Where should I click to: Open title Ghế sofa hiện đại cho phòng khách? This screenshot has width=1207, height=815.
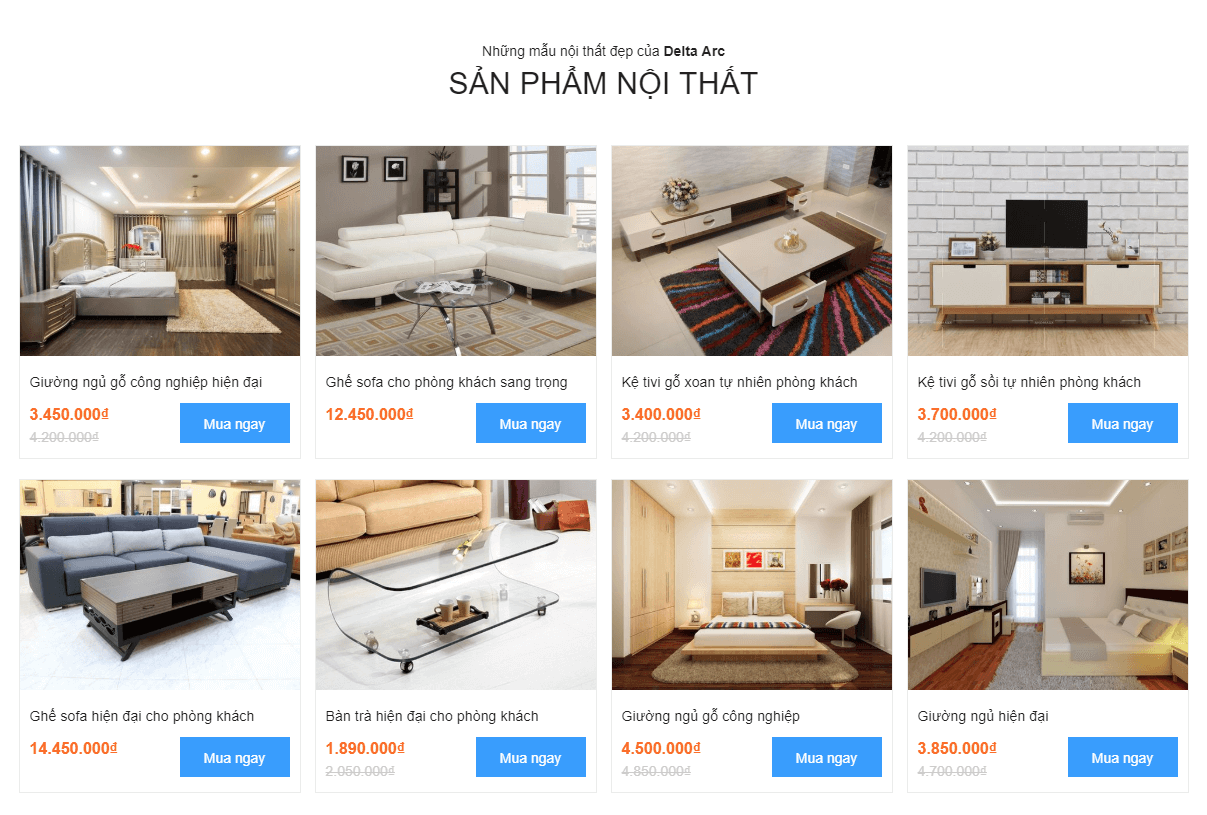click(x=142, y=716)
